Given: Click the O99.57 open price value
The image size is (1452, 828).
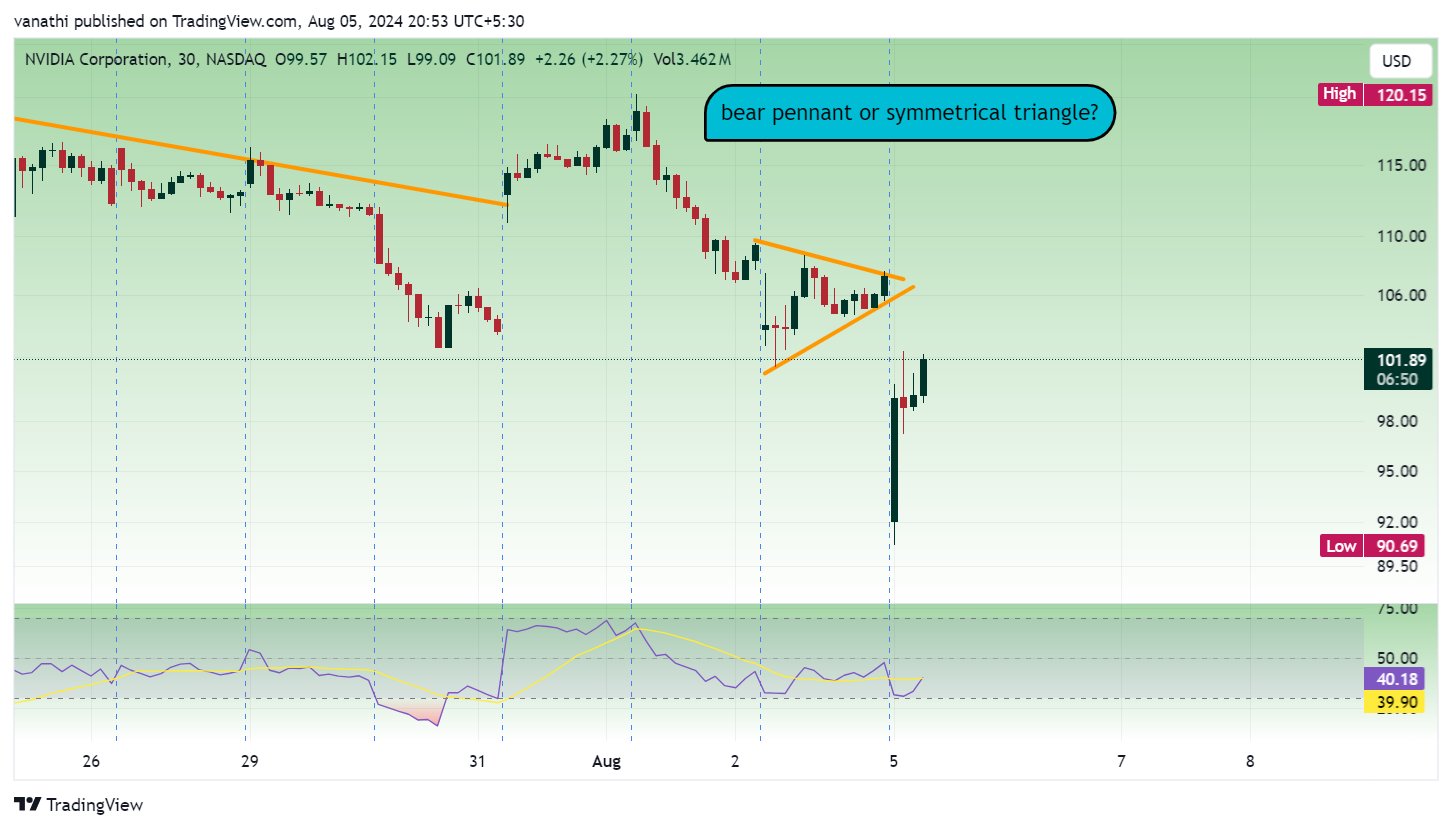Looking at the screenshot, I should 302,60.
